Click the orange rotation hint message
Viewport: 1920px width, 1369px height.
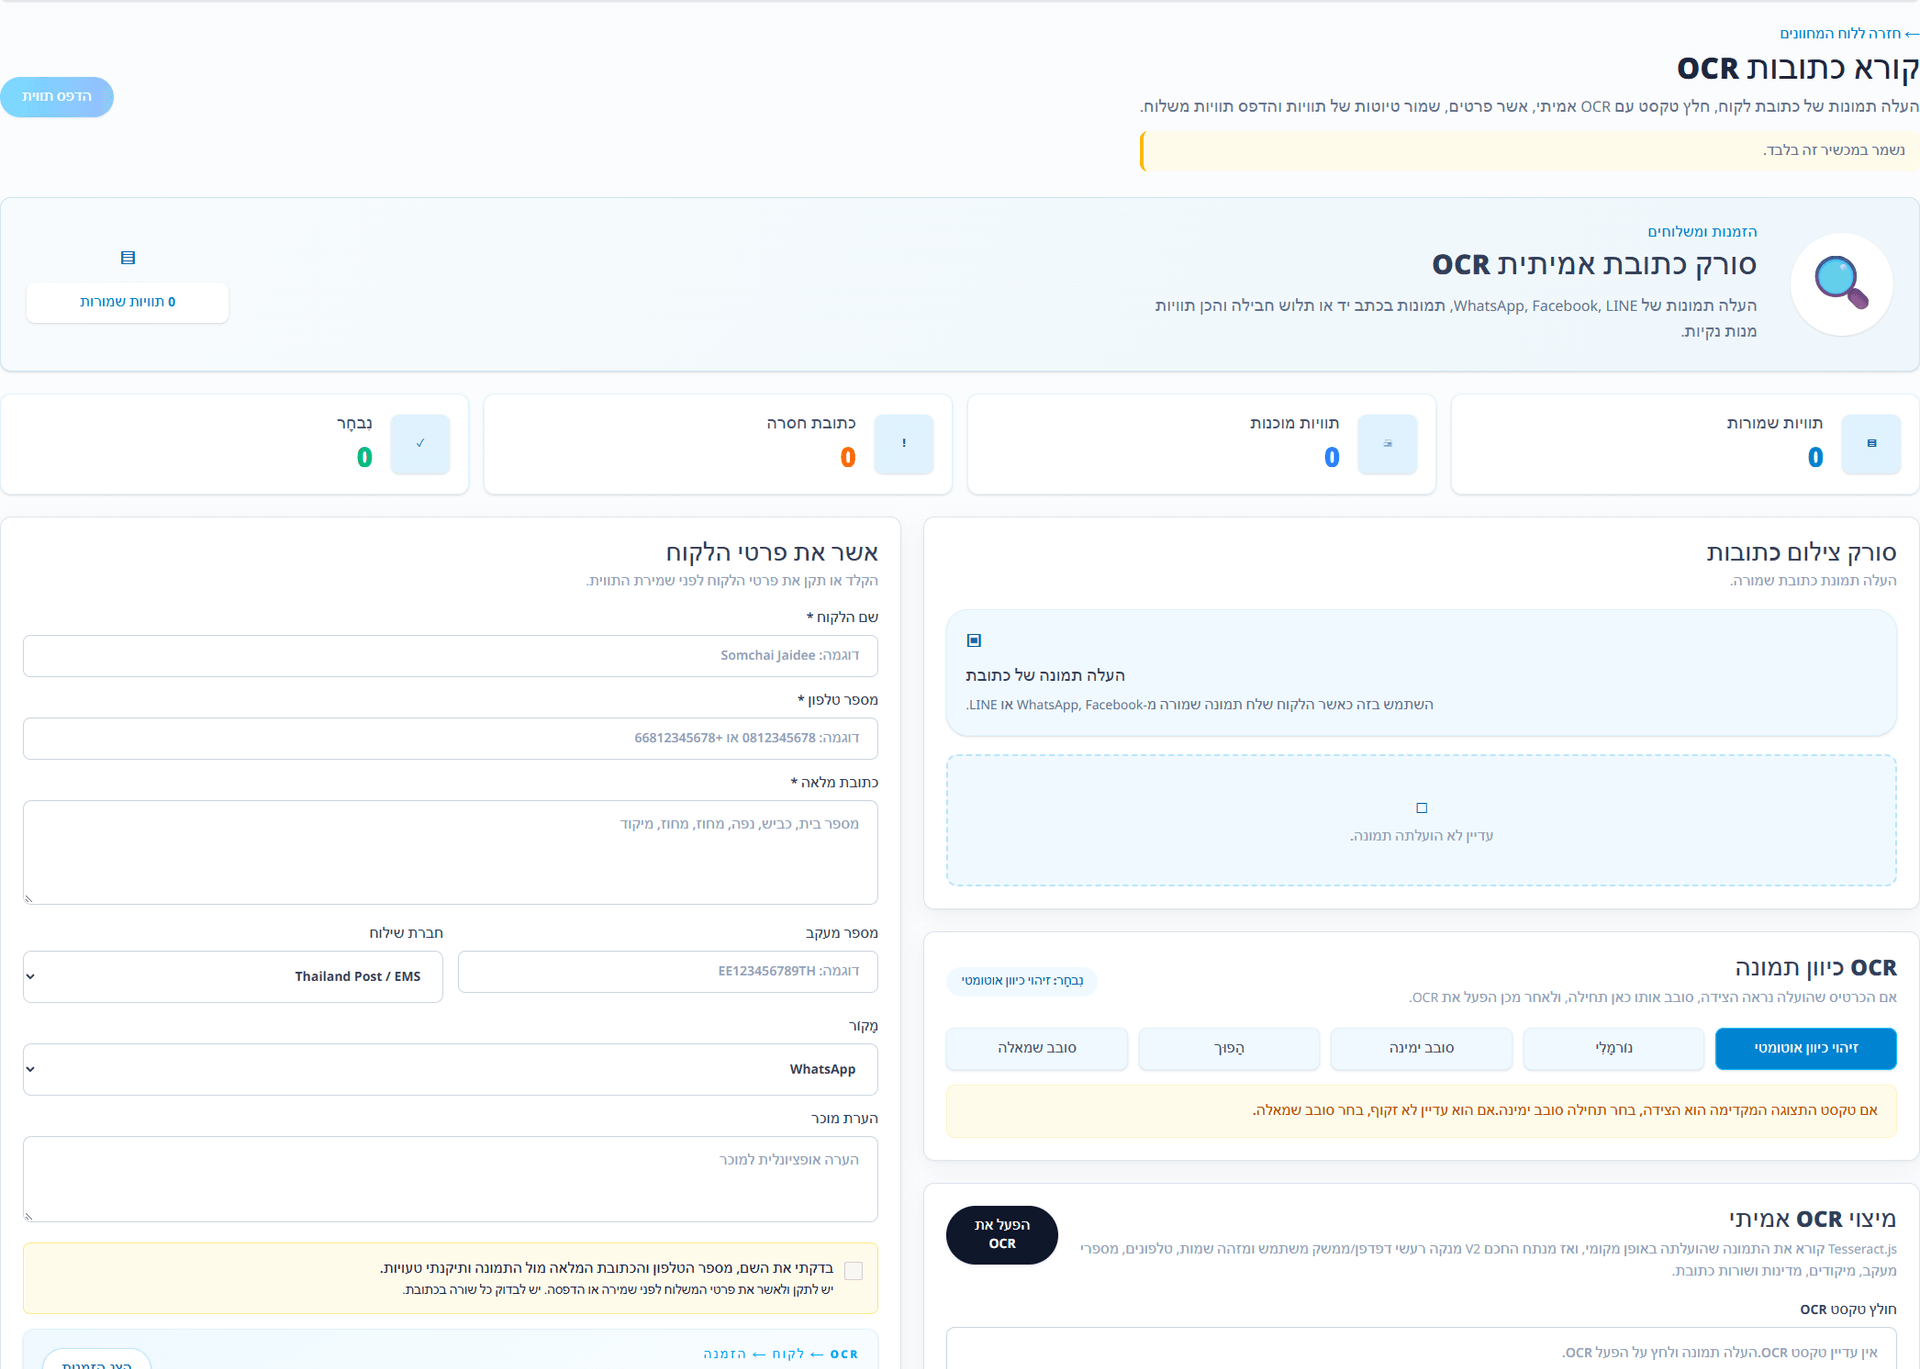1421,1111
